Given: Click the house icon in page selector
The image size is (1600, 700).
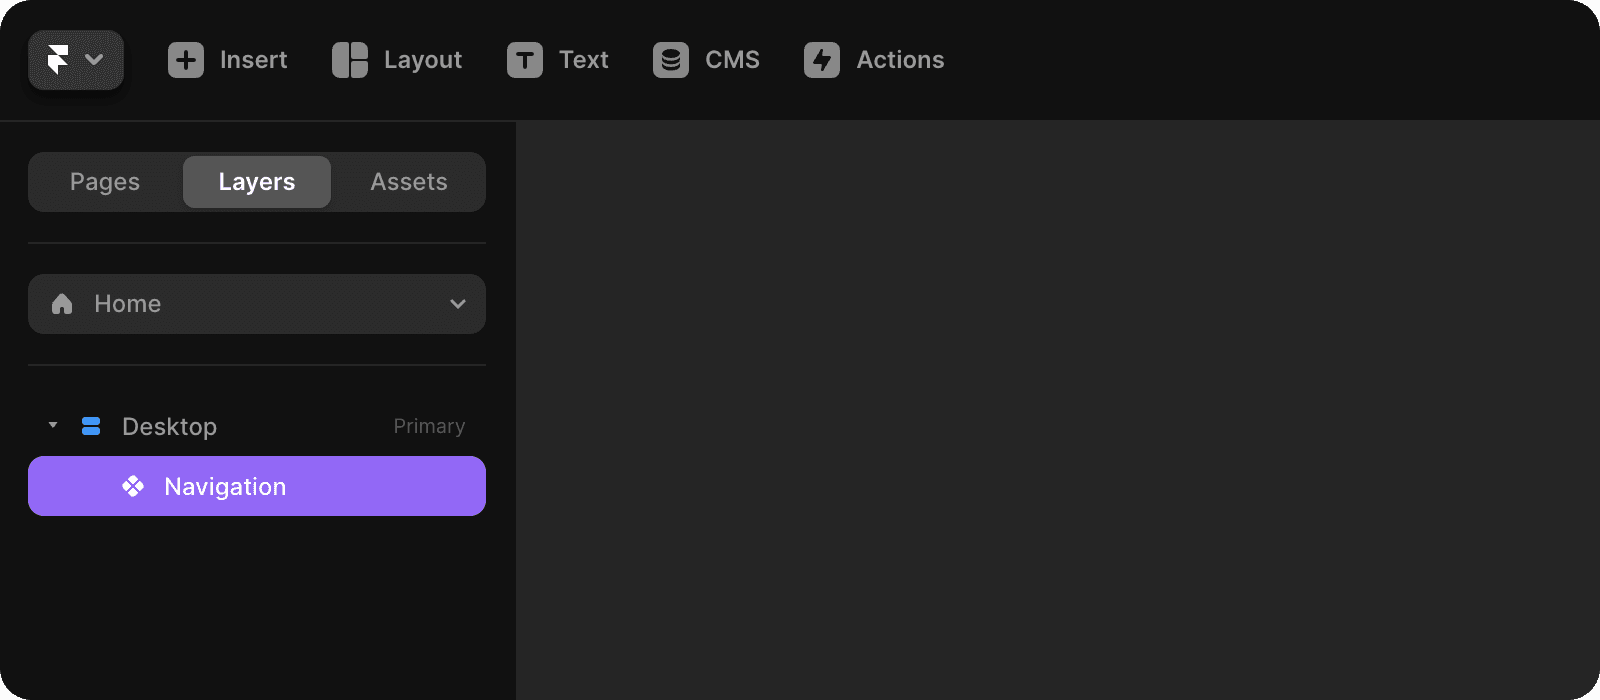Looking at the screenshot, I should 62,304.
